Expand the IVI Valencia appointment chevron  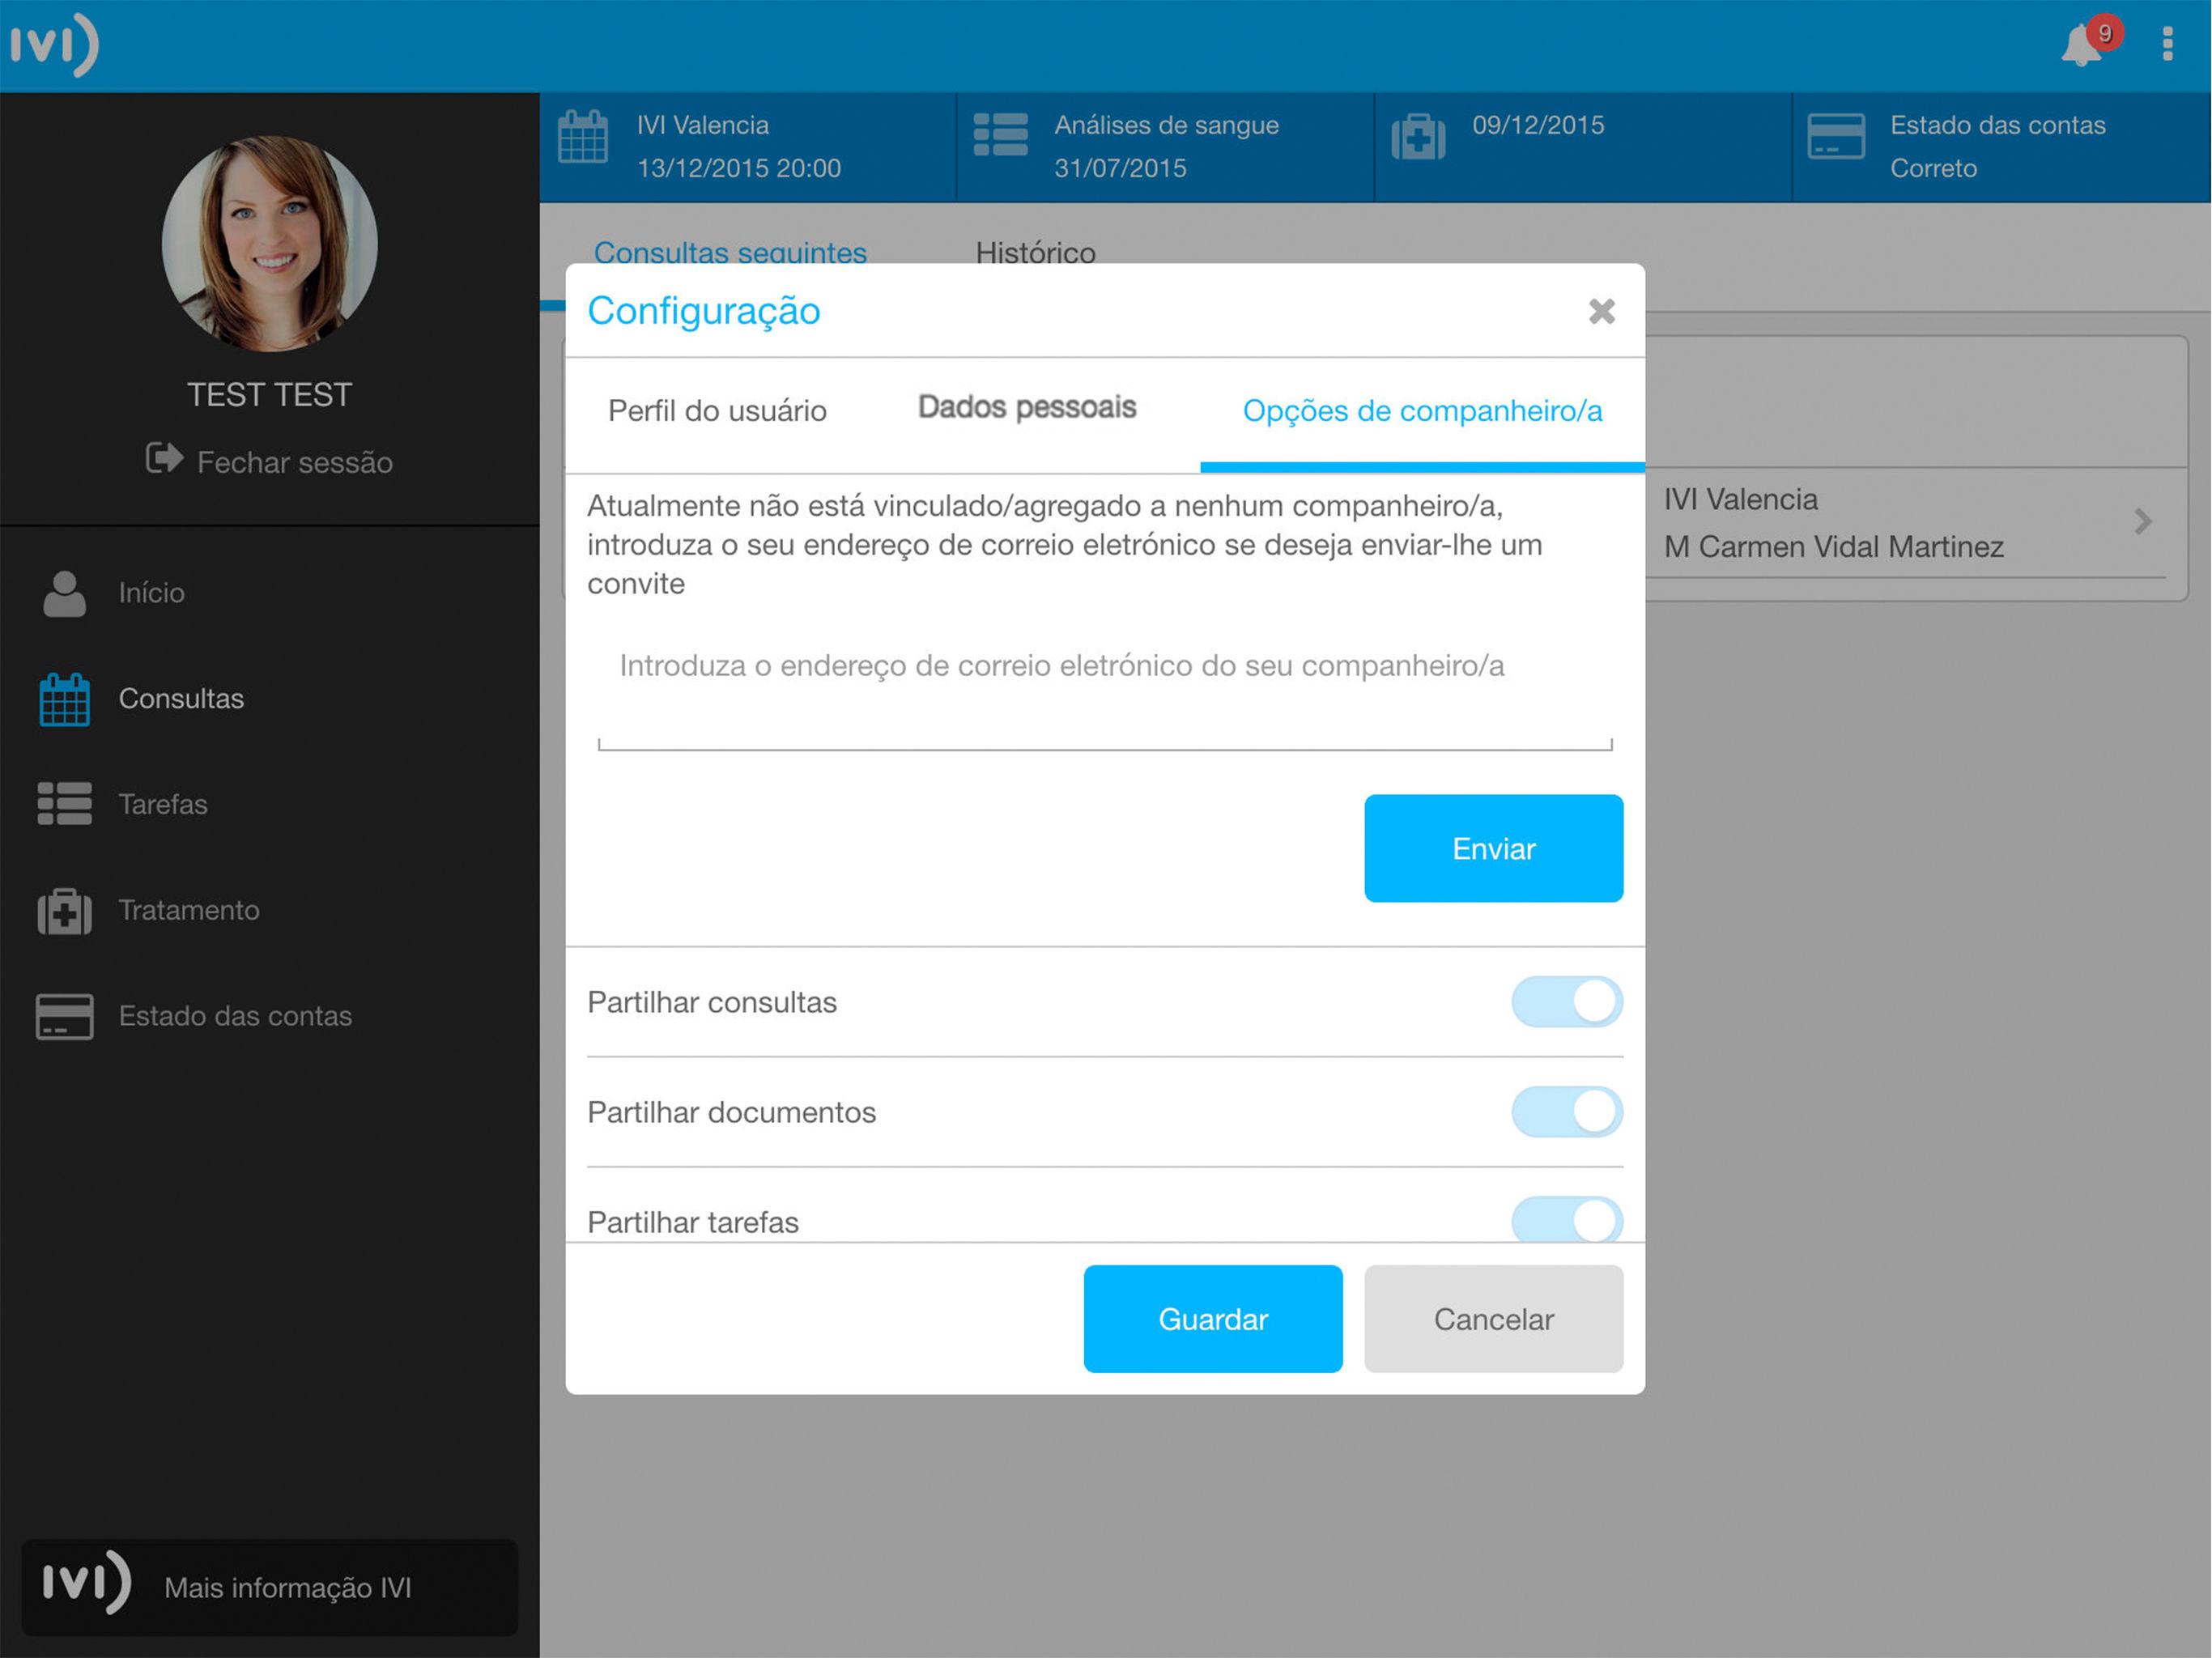[x=2142, y=522]
